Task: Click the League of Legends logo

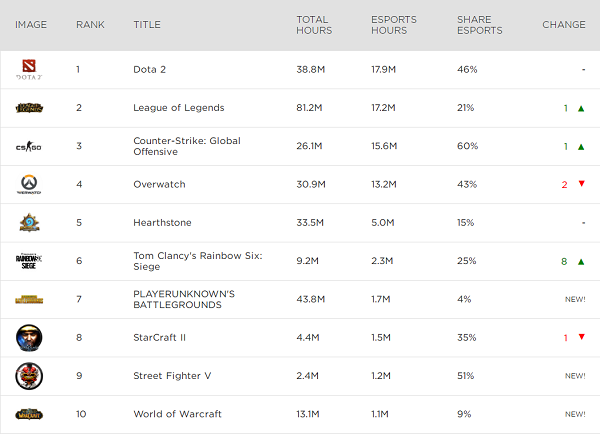Action: 29,108
